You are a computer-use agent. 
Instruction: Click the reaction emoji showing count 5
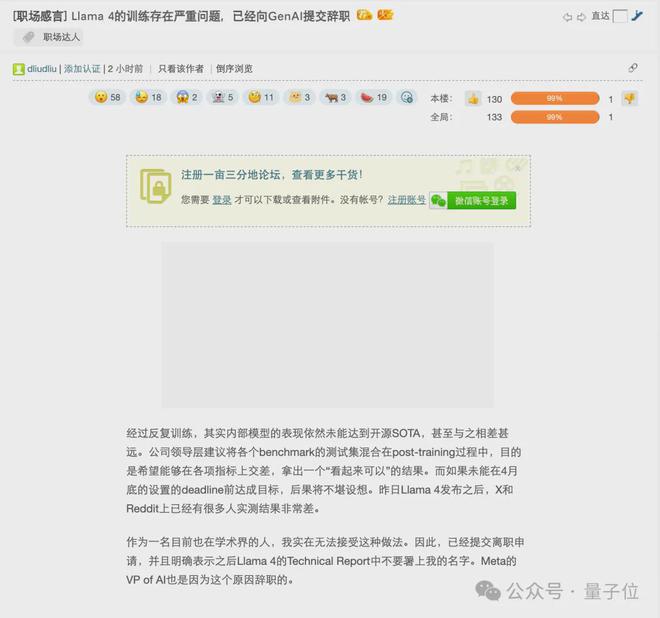222,97
